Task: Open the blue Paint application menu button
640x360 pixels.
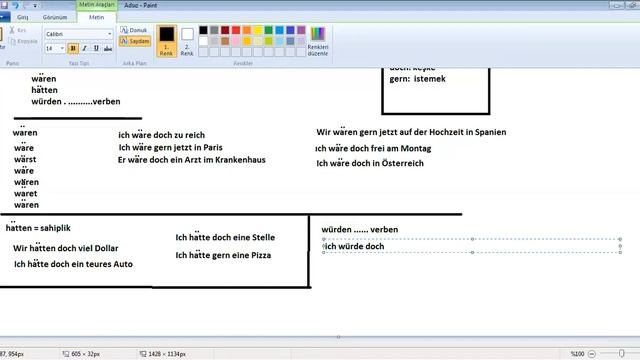Action: pyautogui.click(x=4, y=17)
